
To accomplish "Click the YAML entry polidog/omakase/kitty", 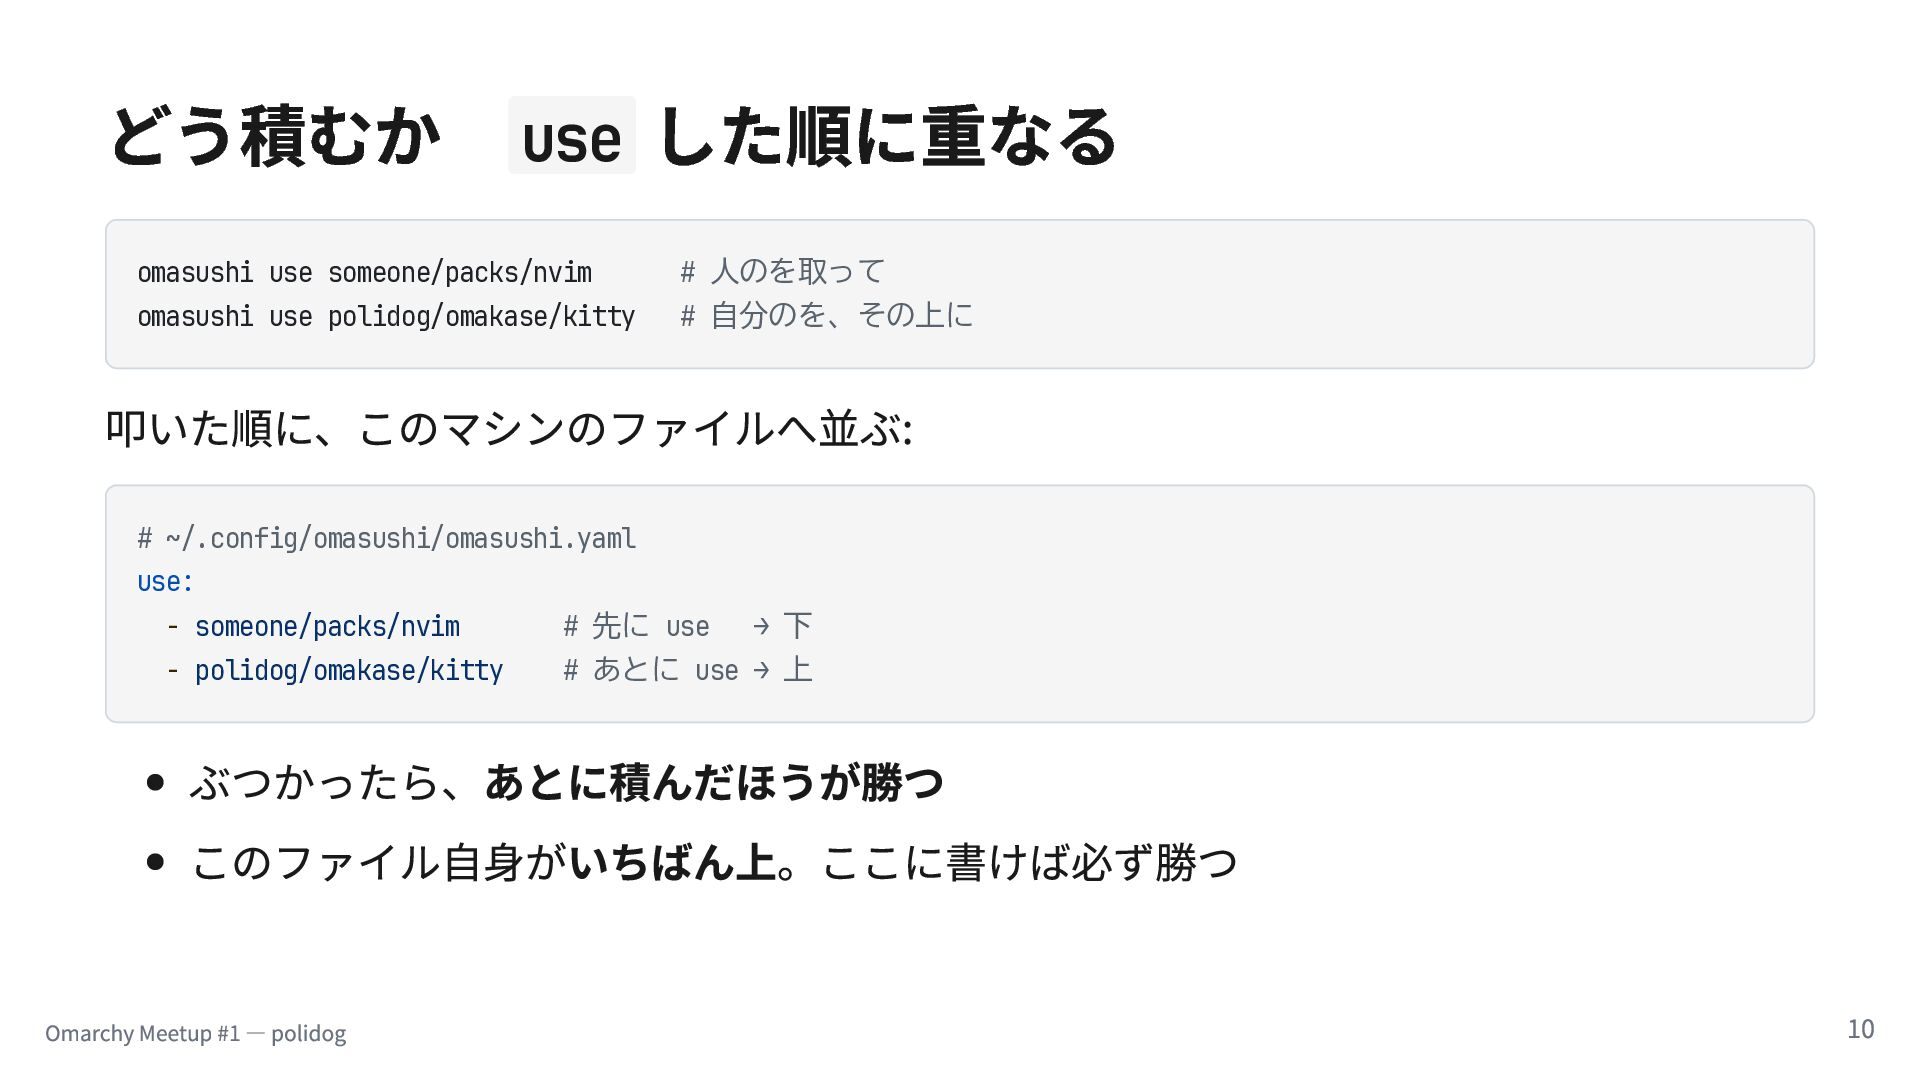I will 349,670.
